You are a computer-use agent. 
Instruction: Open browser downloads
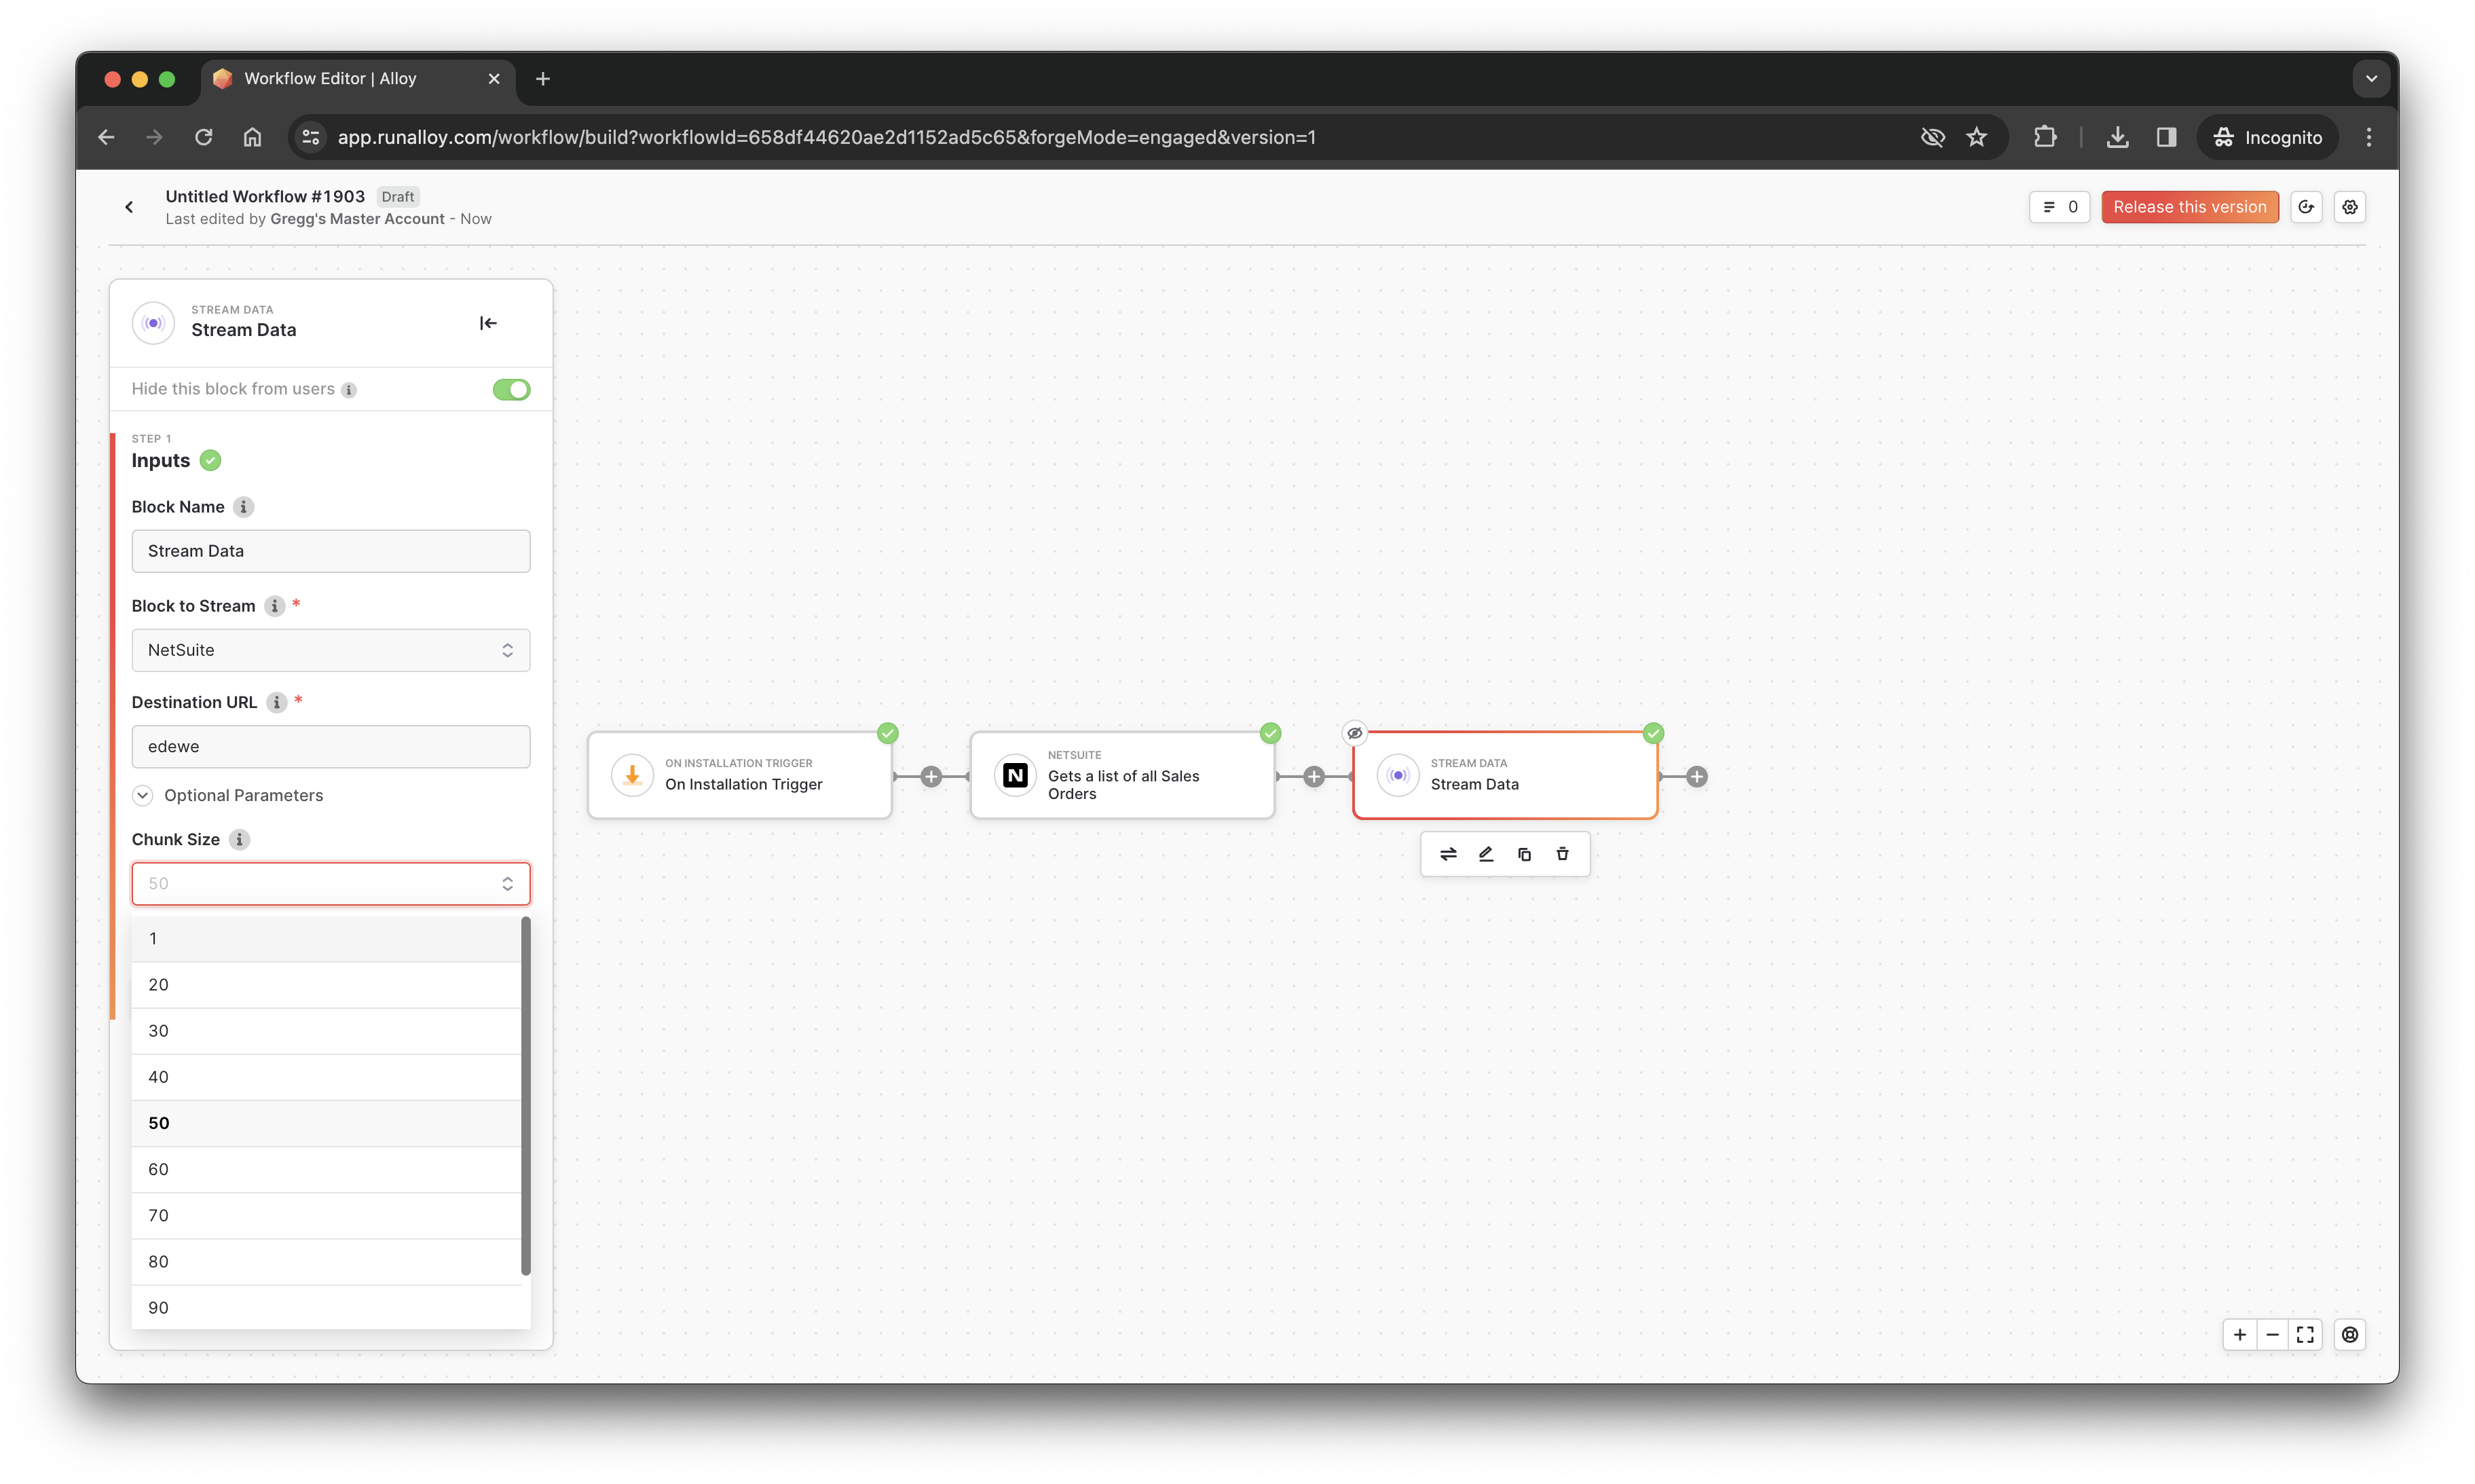click(2117, 138)
